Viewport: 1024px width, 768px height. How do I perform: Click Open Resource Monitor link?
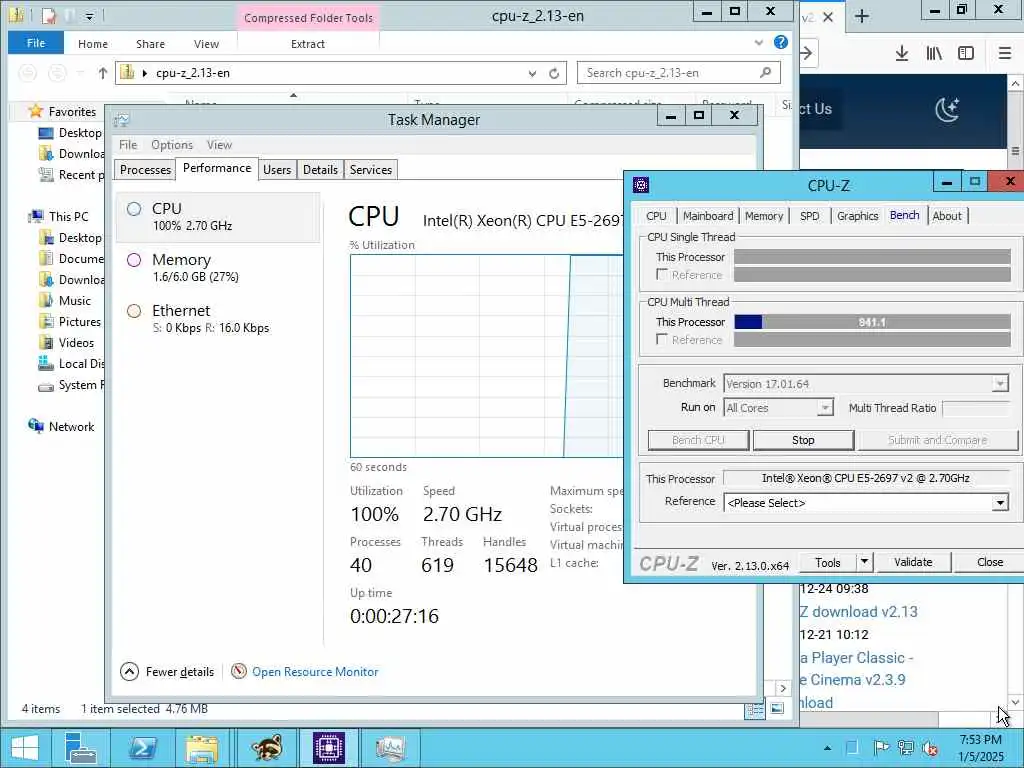click(x=315, y=671)
